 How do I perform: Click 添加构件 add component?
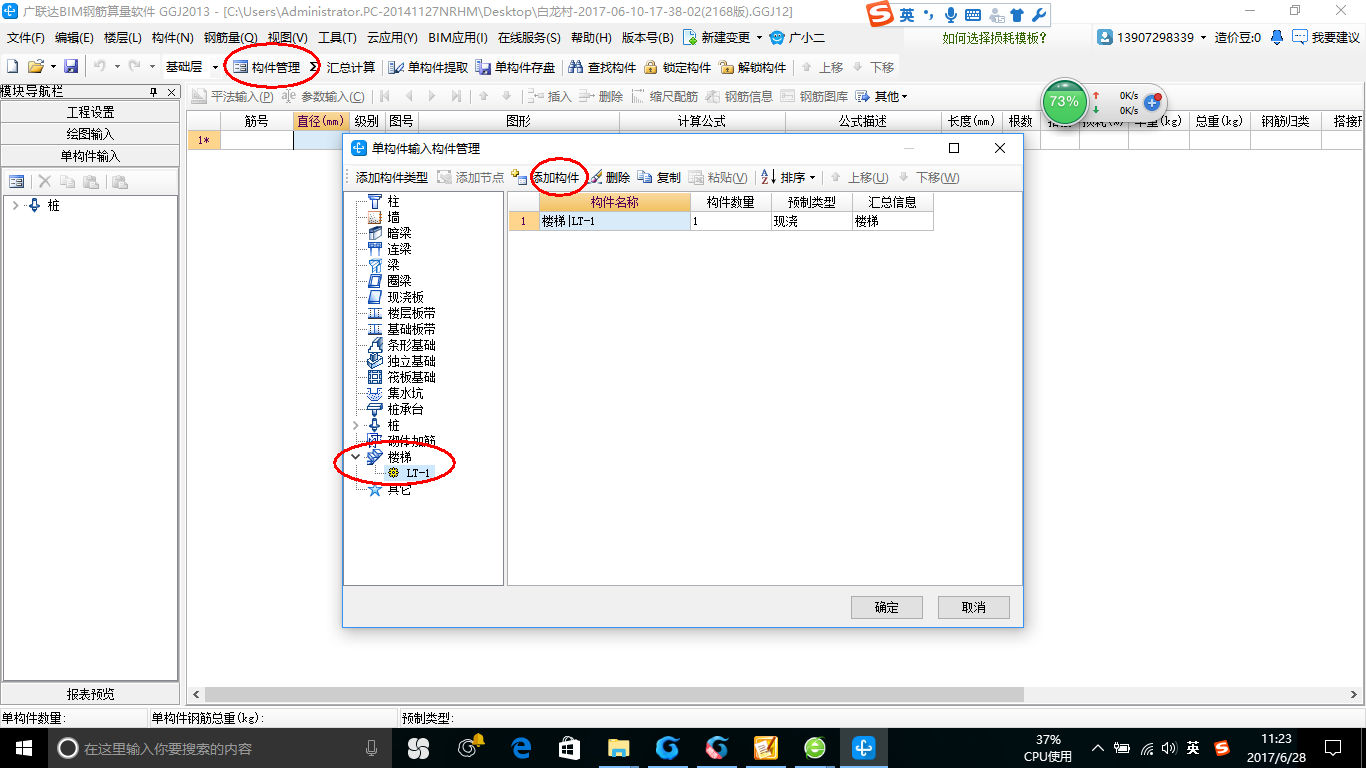click(x=548, y=177)
